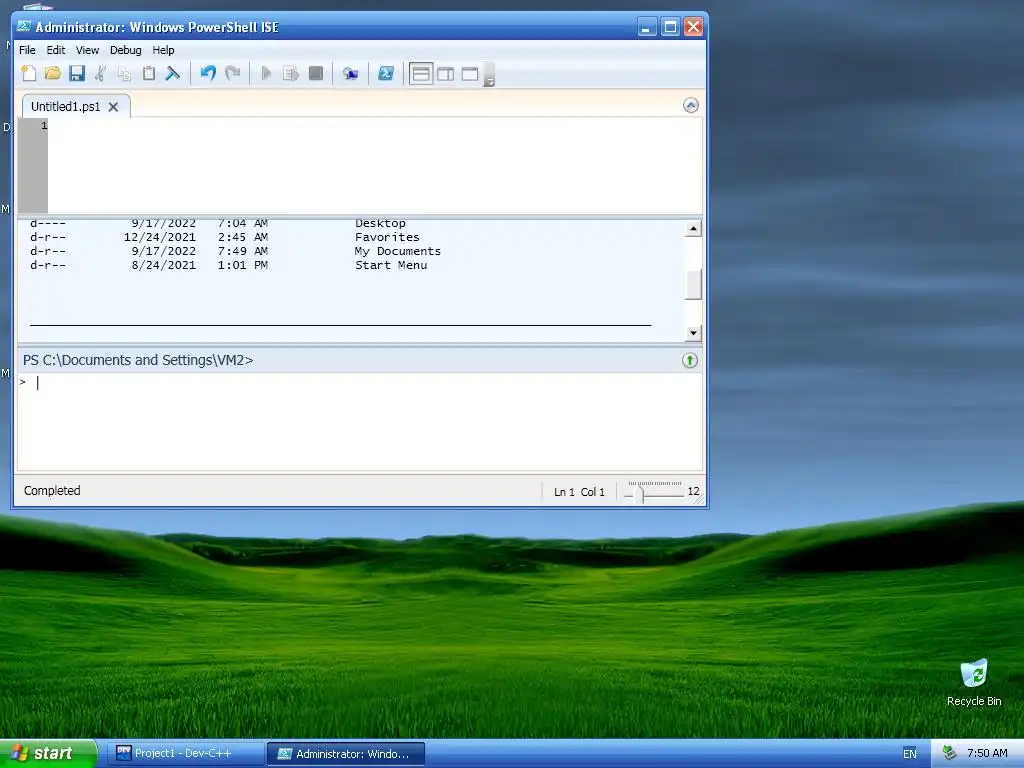Screen dimensions: 1024x768
Task: Click the Completed status text
Action: coord(52,490)
